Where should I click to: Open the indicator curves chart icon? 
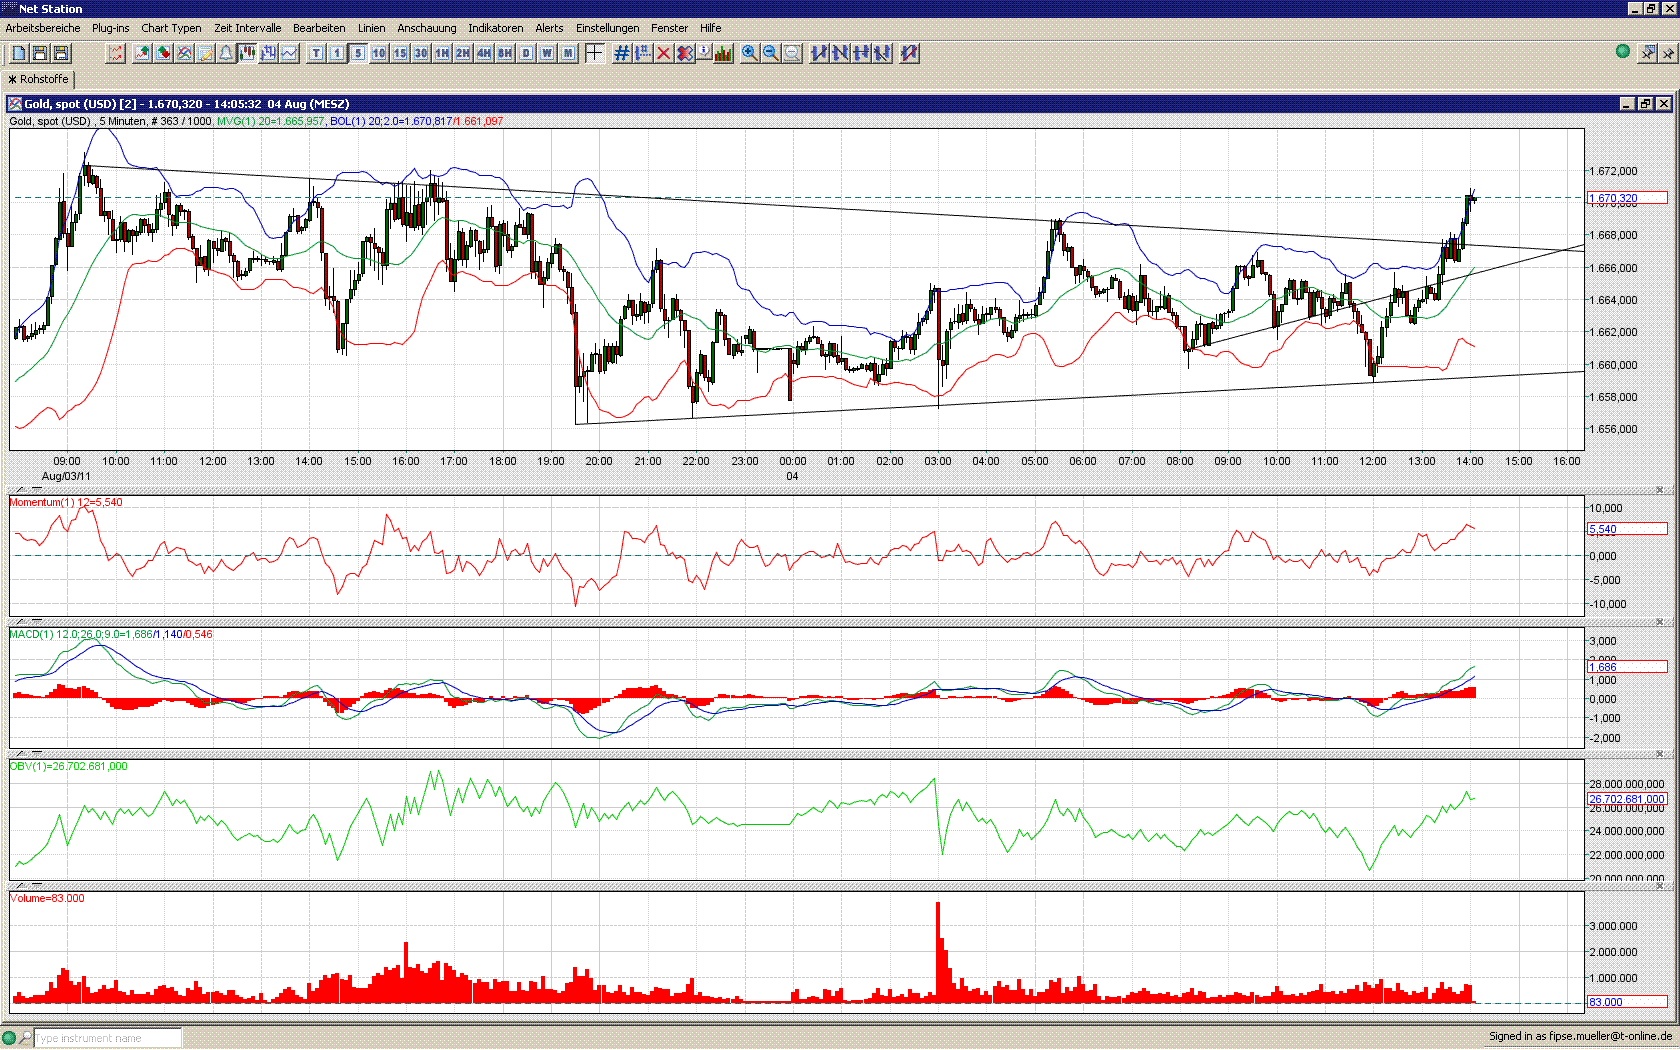[x=184, y=53]
